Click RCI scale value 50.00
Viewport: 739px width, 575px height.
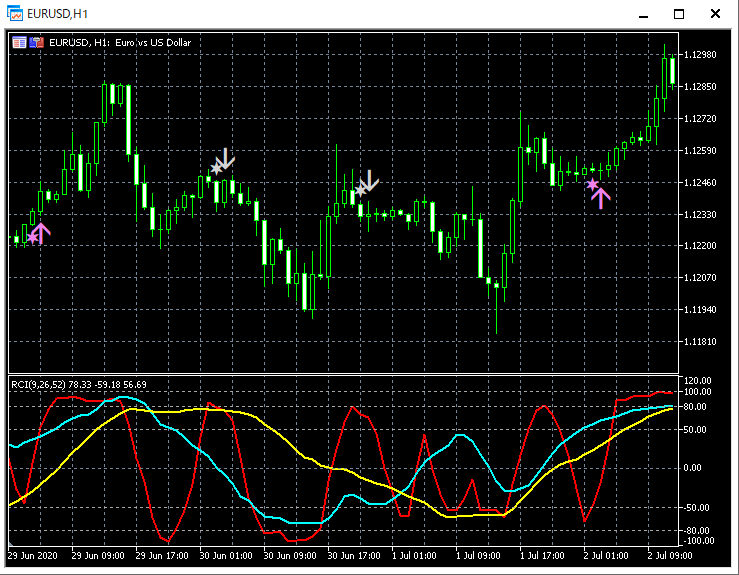695,430
